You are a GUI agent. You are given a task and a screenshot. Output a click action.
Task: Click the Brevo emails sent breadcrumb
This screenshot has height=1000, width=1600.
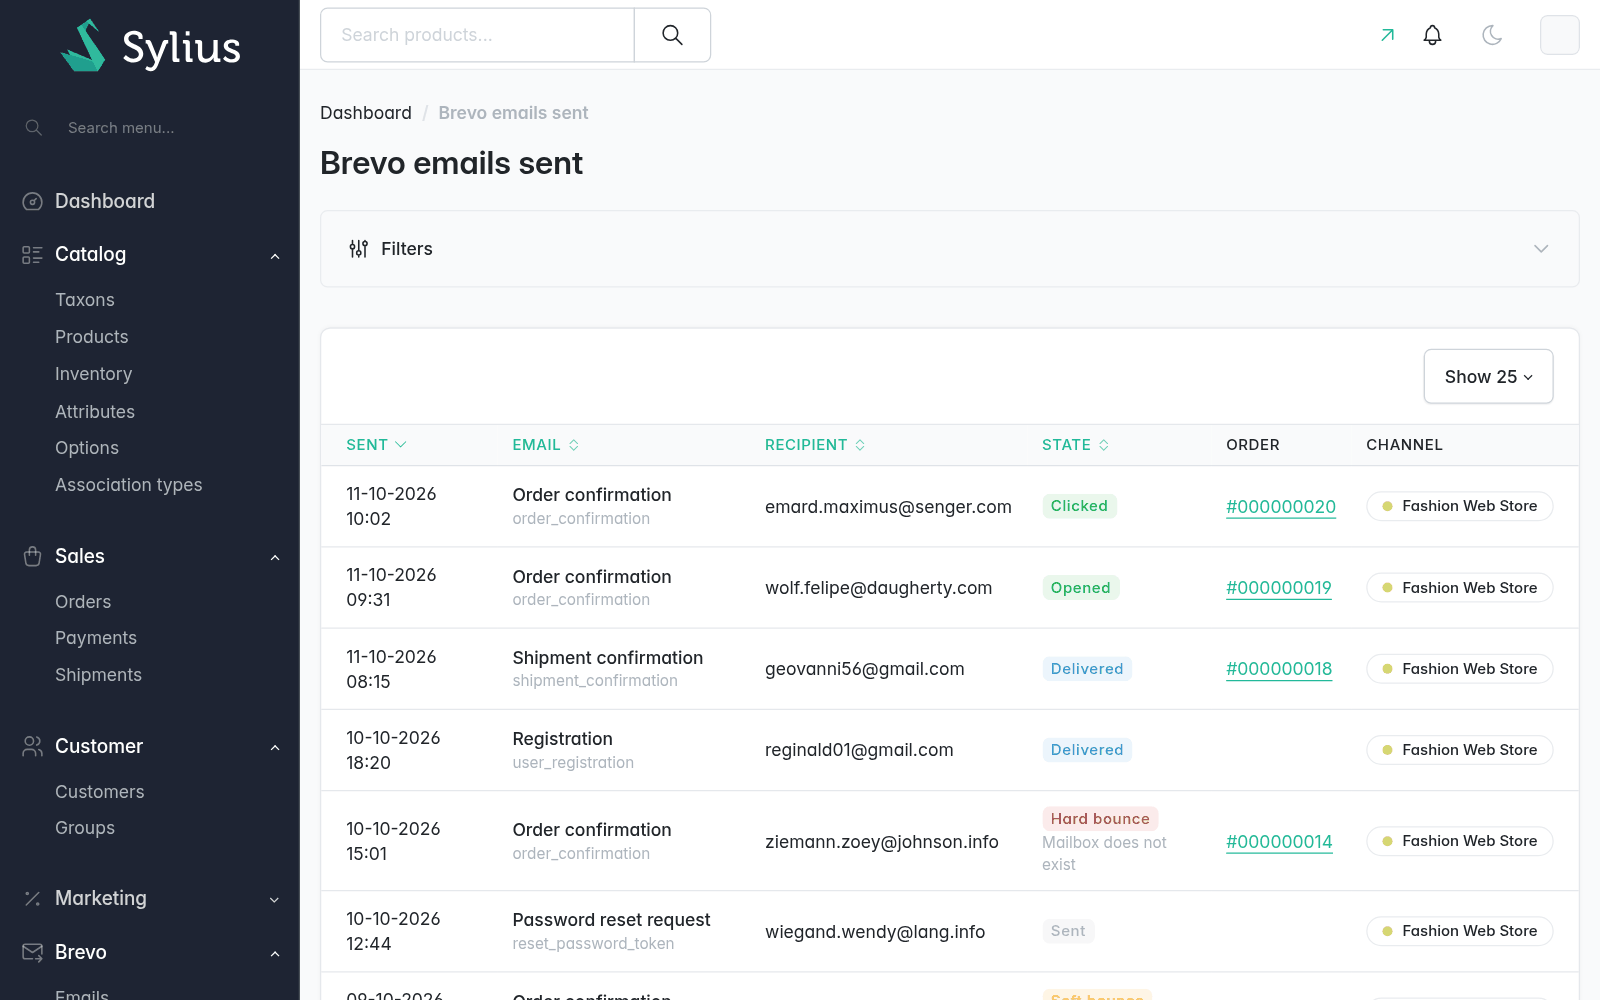tap(513, 113)
